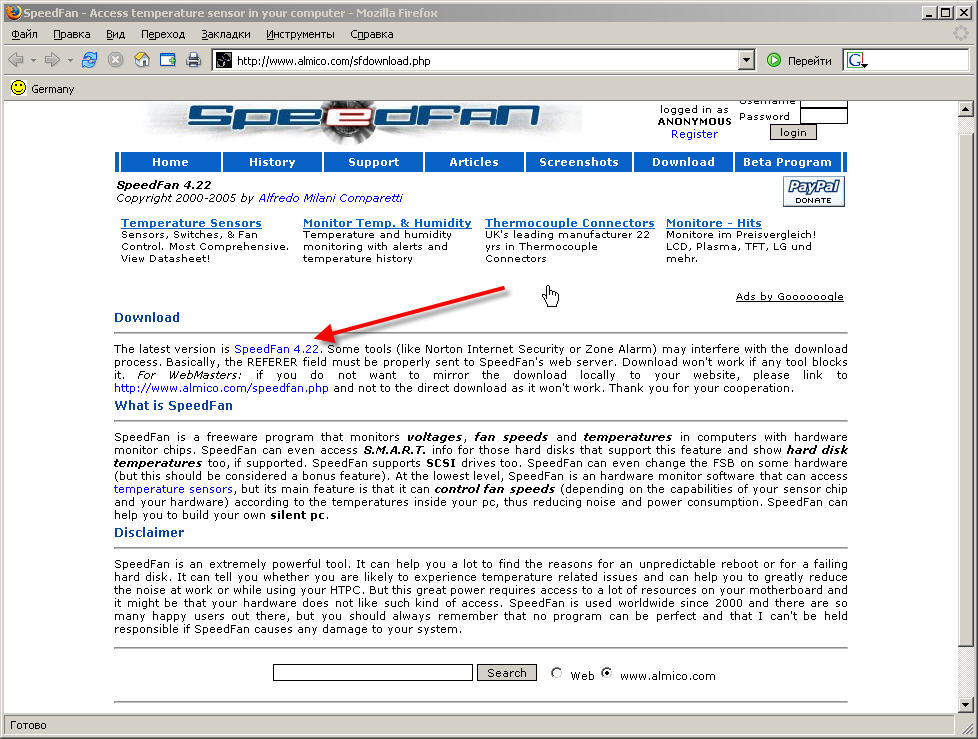Click the vertical scrollbar up arrow
This screenshot has height=739, width=978.
click(966, 109)
